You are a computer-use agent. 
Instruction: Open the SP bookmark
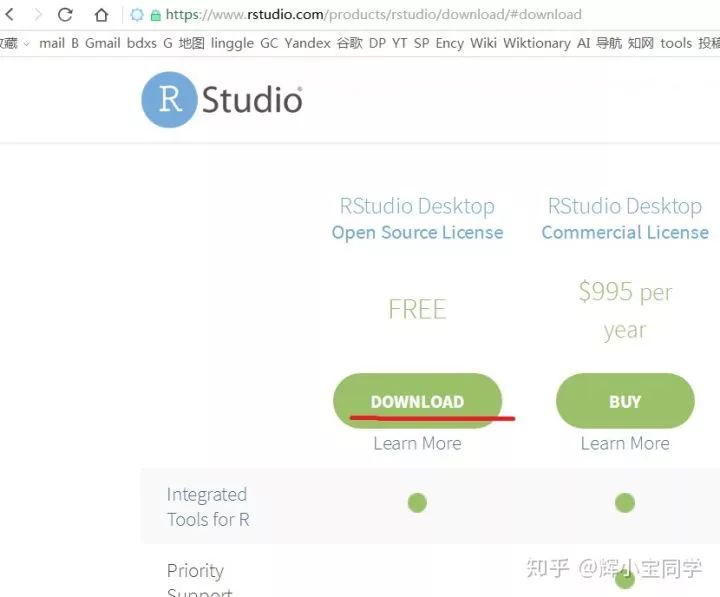click(422, 43)
